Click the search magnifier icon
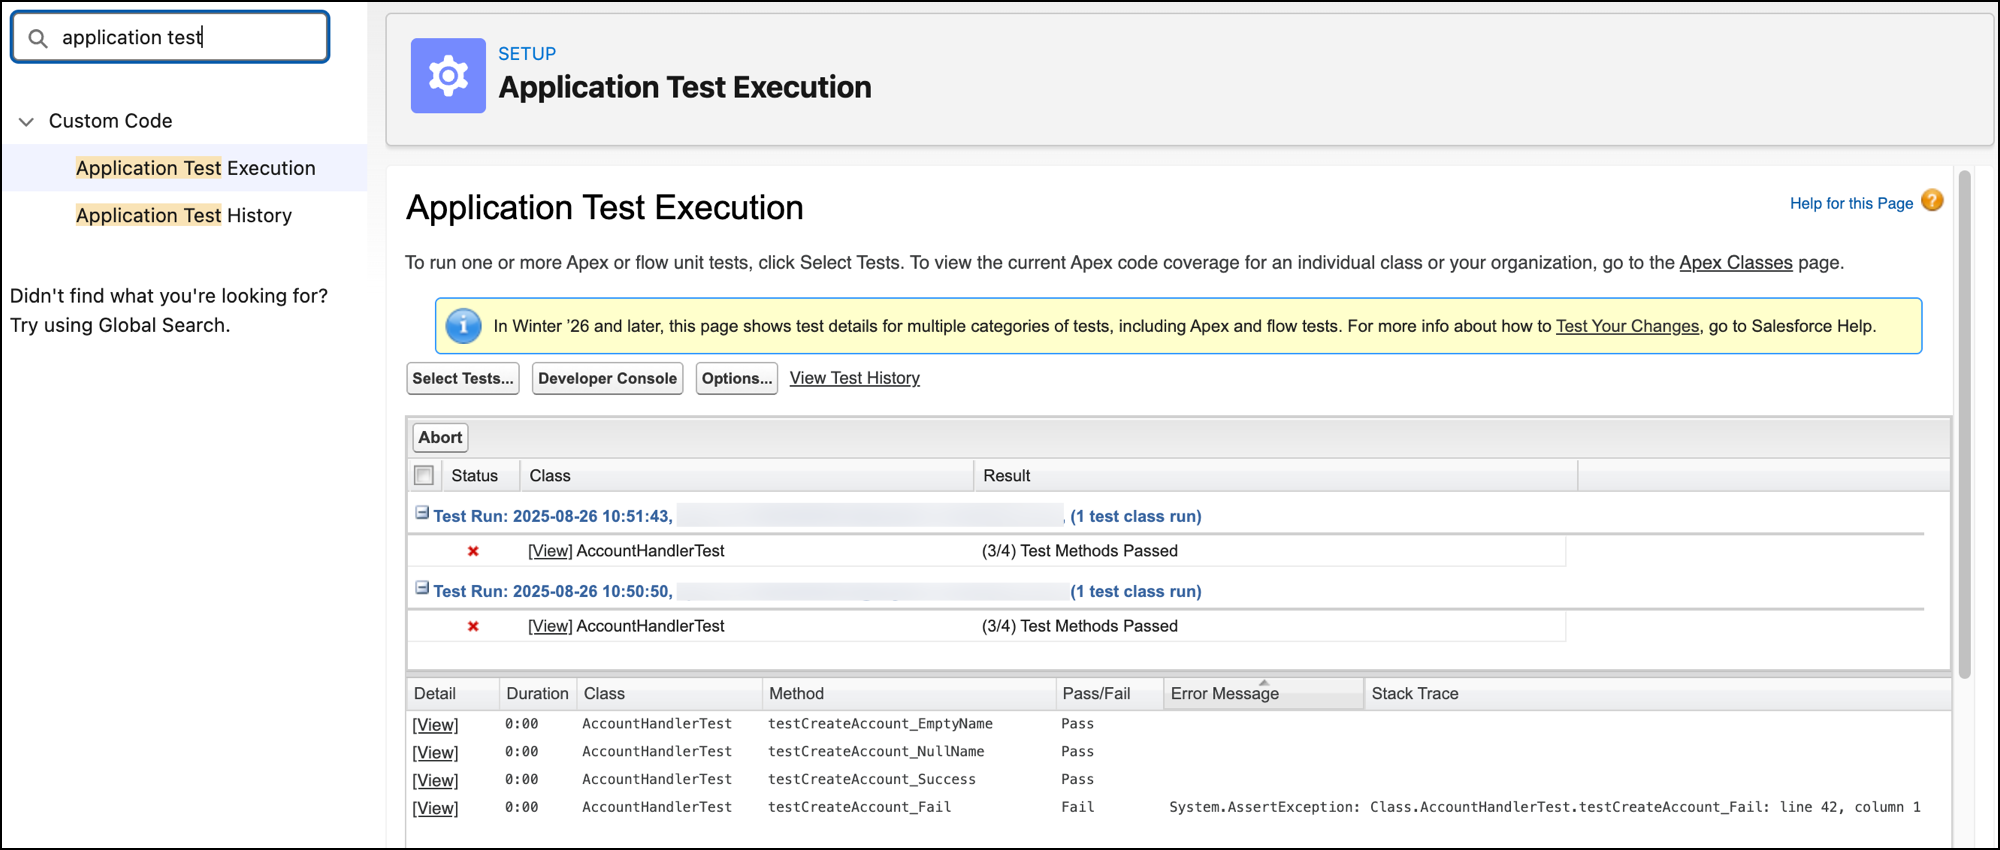 [38, 38]
